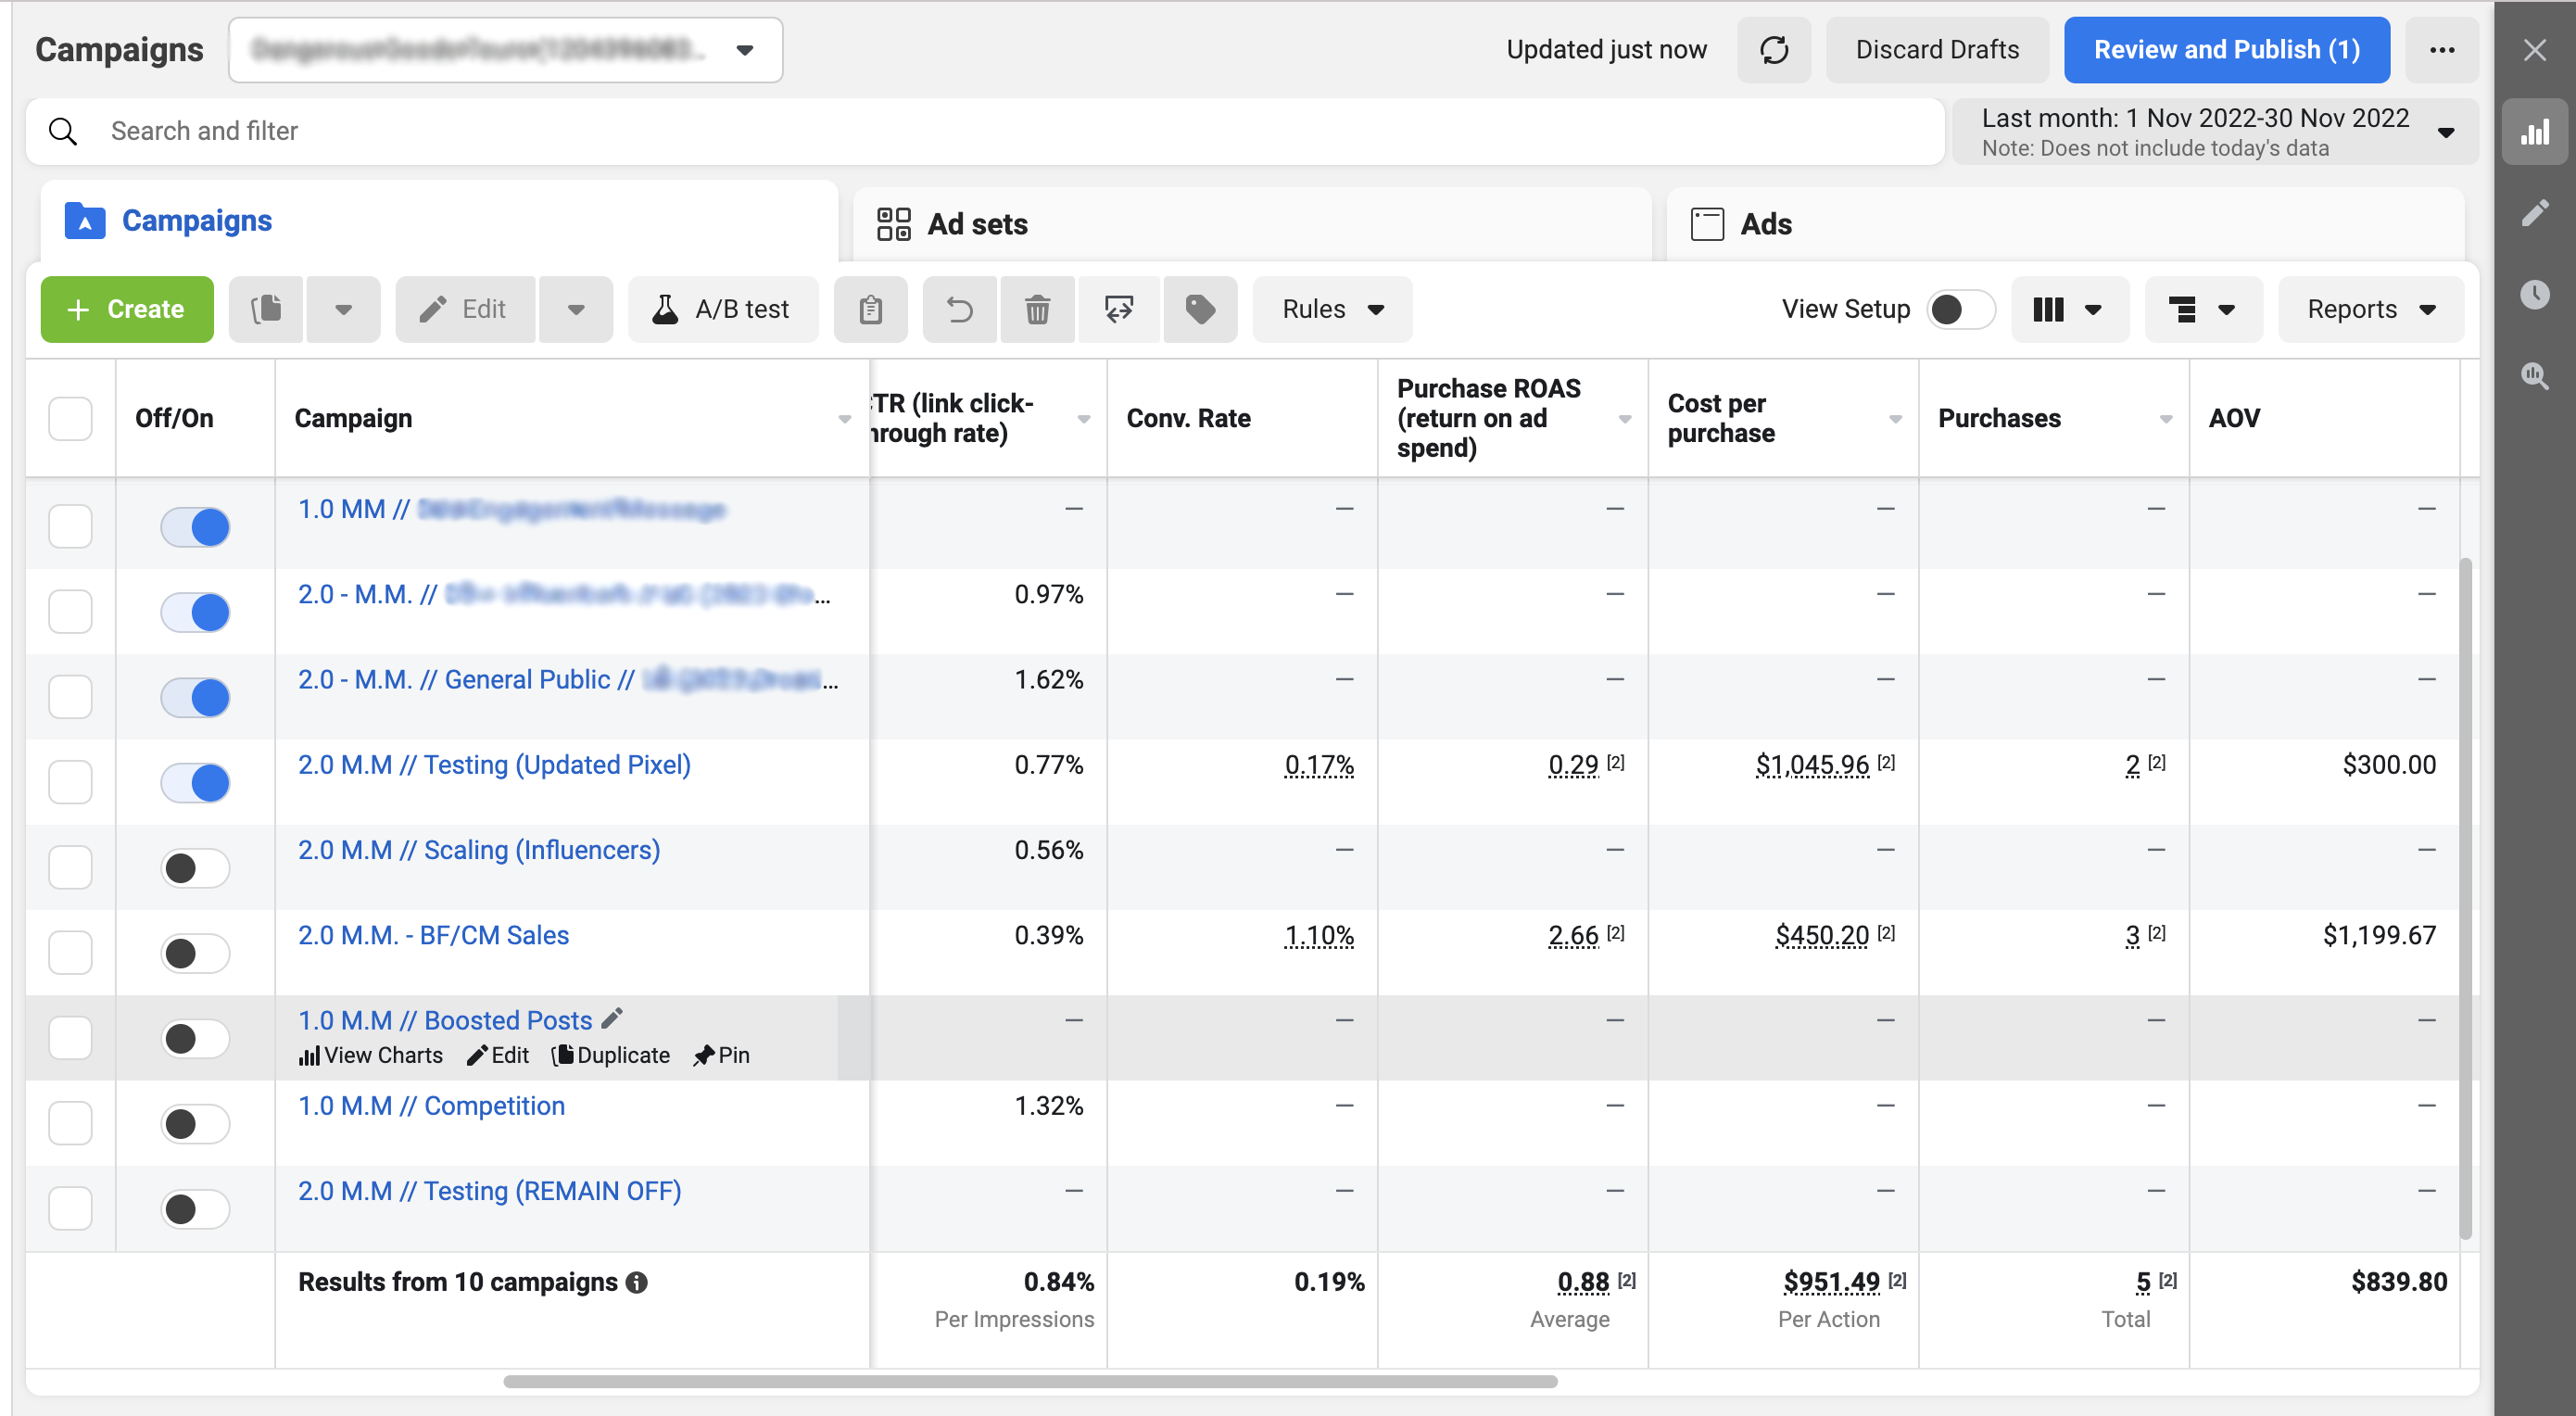Viewport: 2576px width, 1416px height.
Task: Click the clipboard paste icon in toolbar
Action: (870, 310)
